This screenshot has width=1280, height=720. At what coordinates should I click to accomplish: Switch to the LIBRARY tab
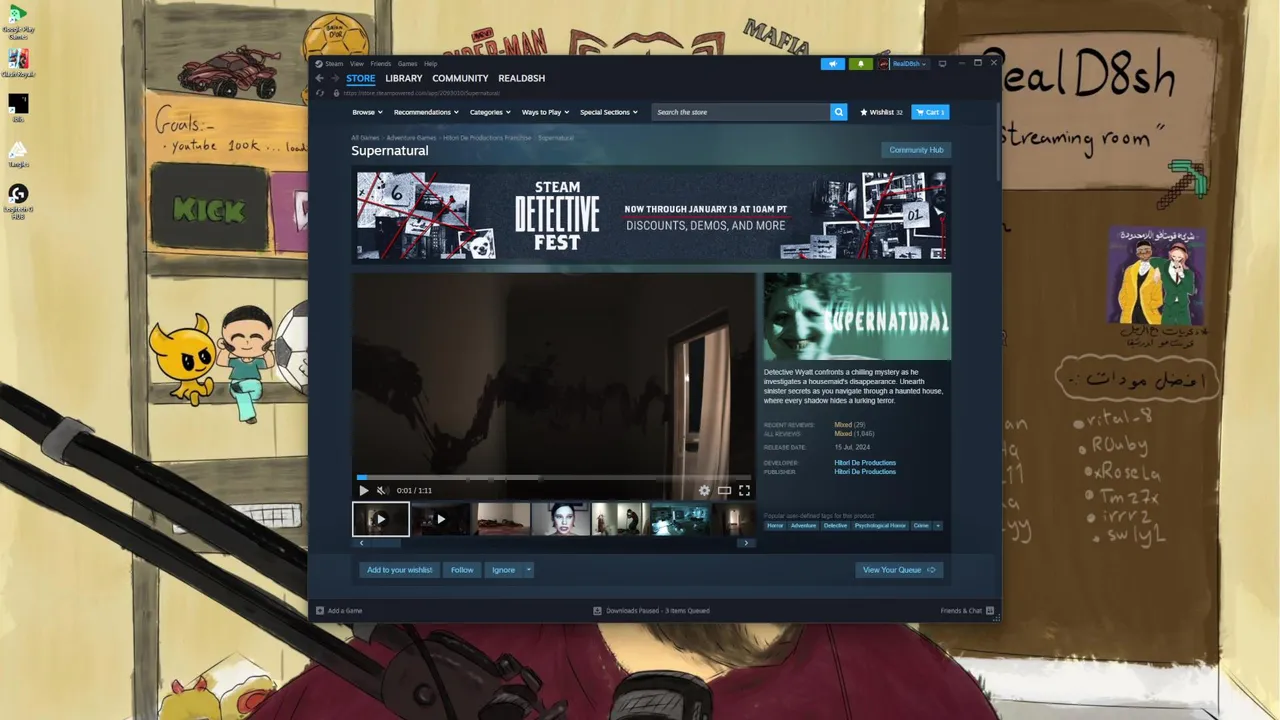click(403, 78)
